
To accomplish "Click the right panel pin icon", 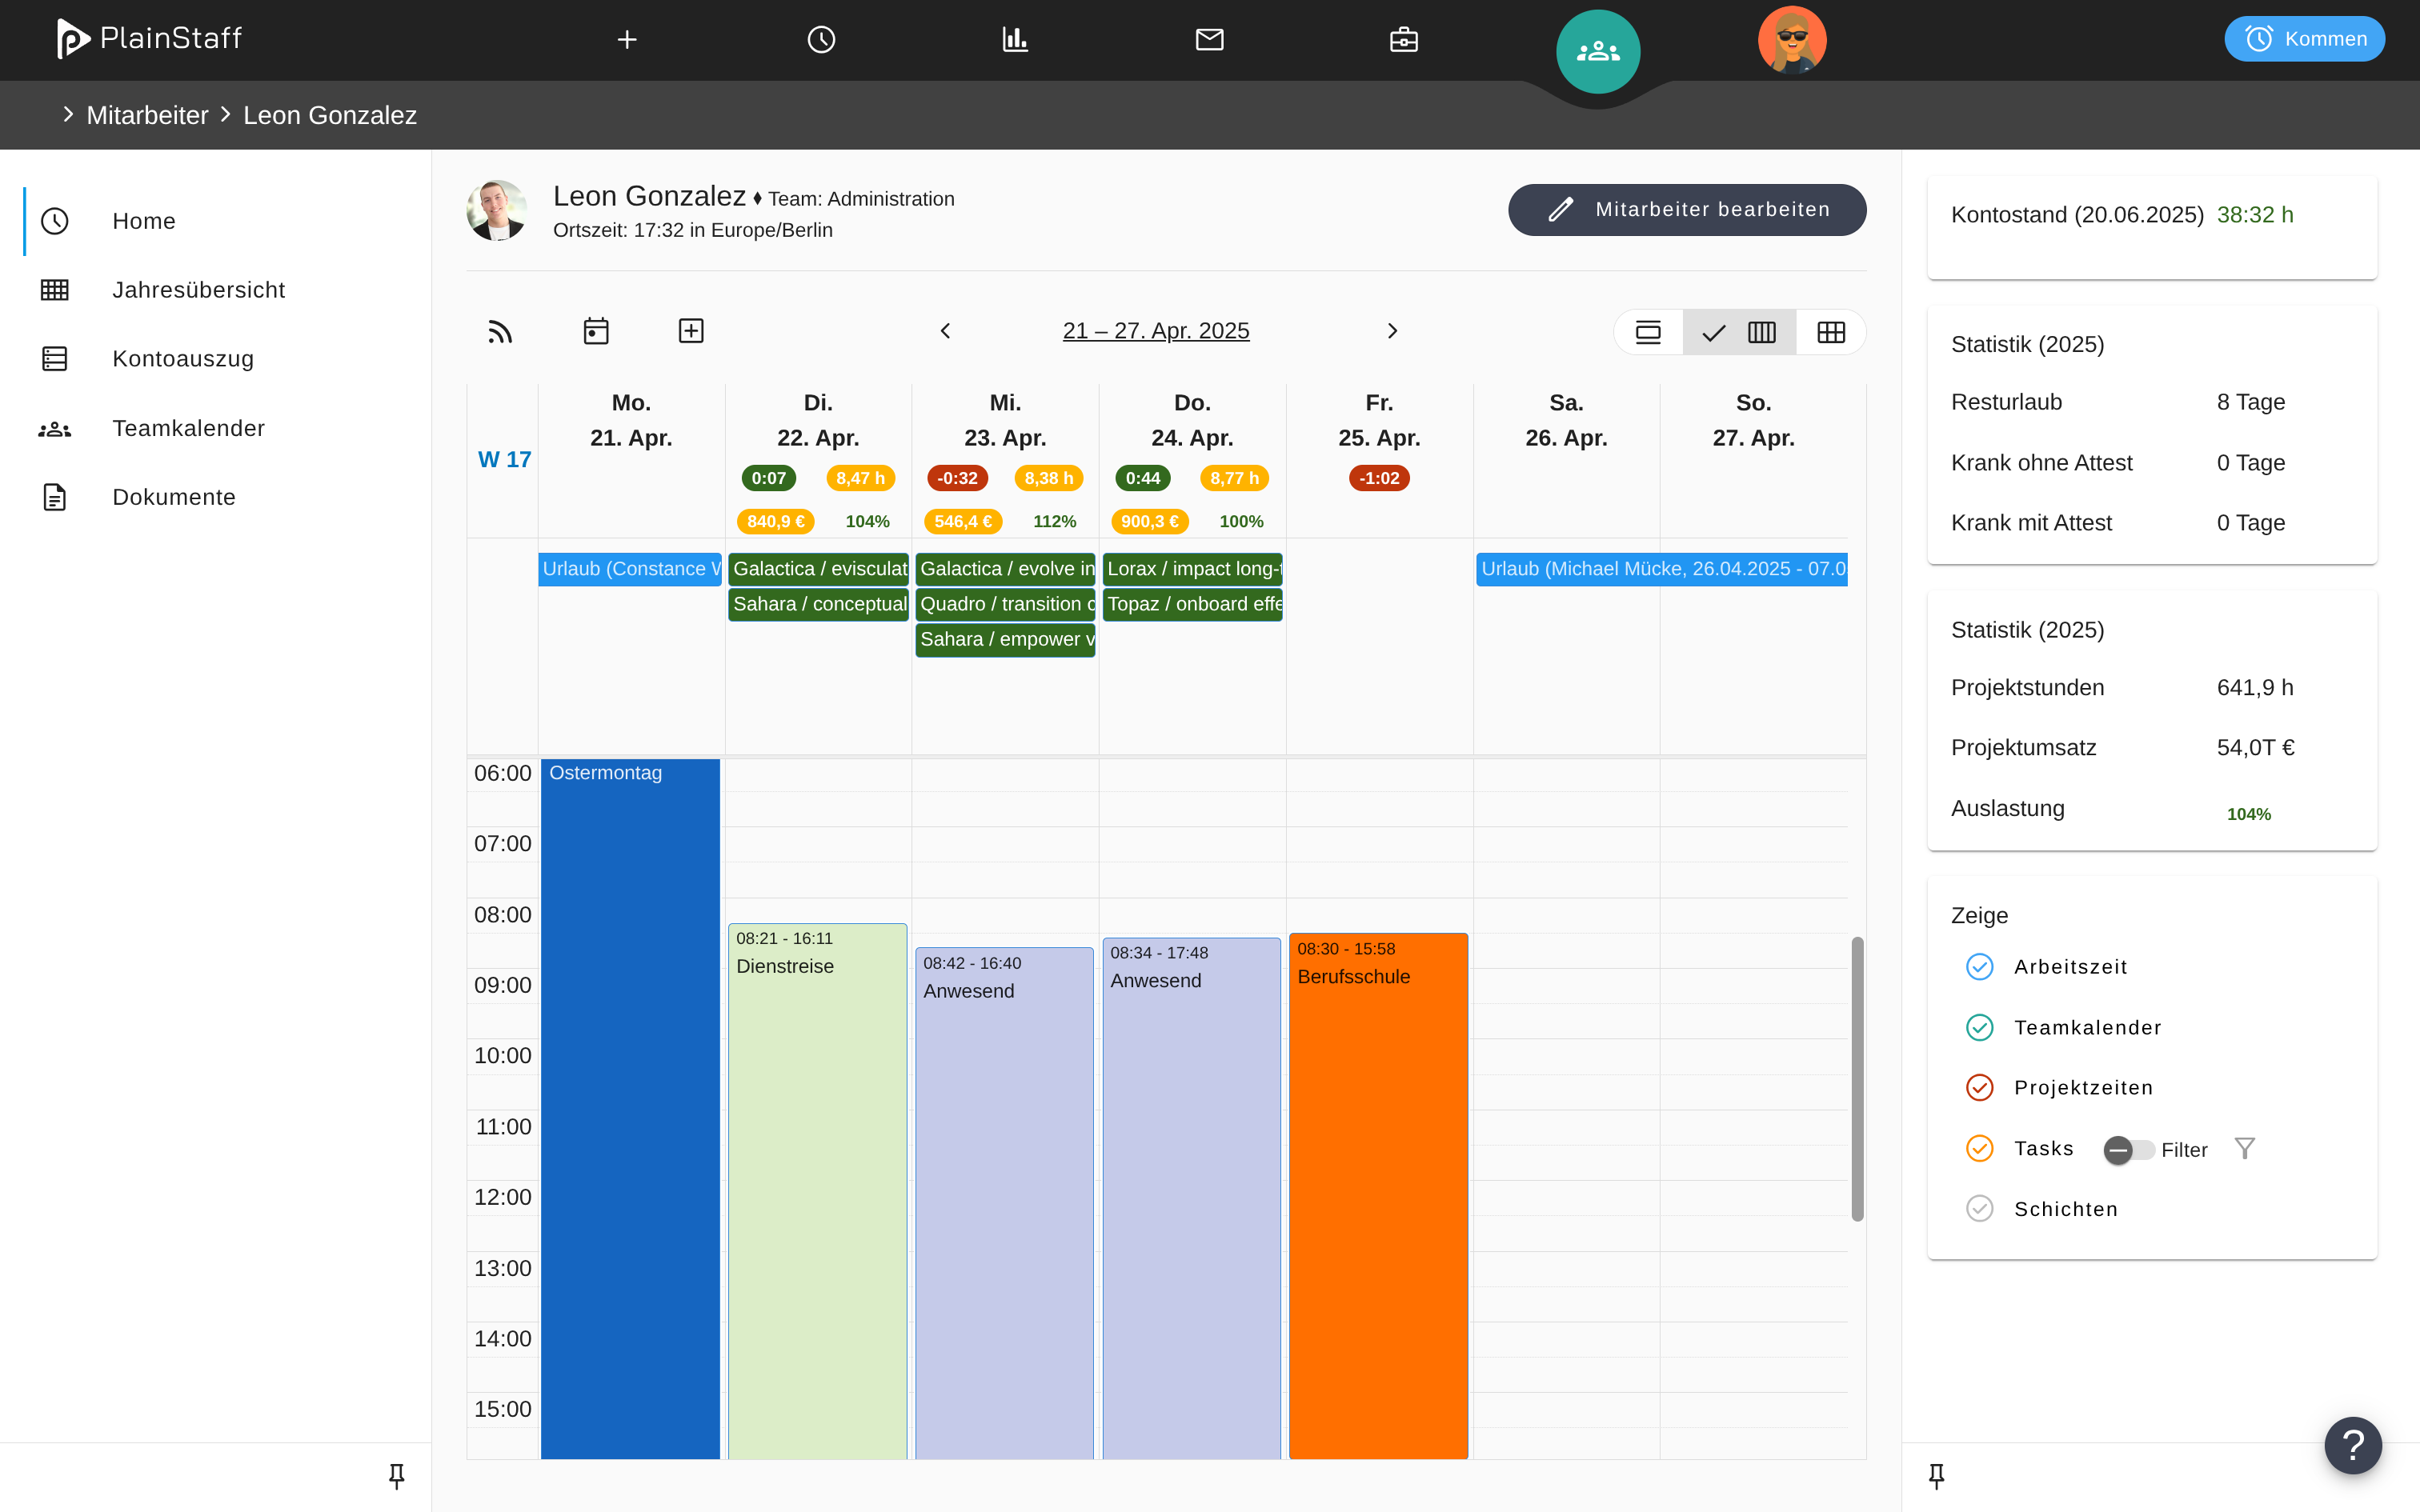I will 1936,1476.
